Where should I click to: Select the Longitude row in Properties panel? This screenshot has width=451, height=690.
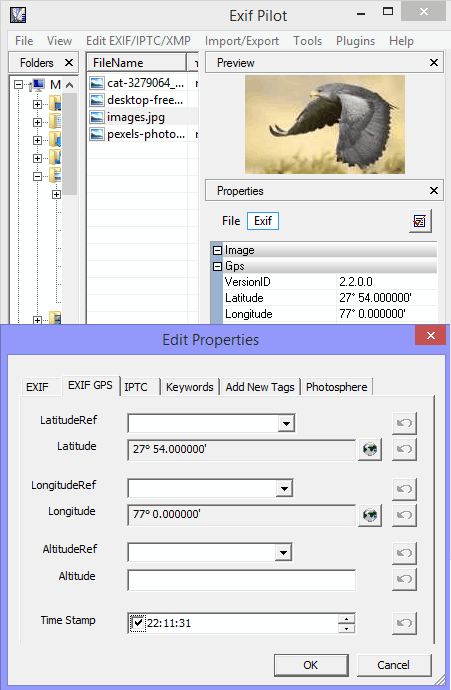click(x=330, y=314)
